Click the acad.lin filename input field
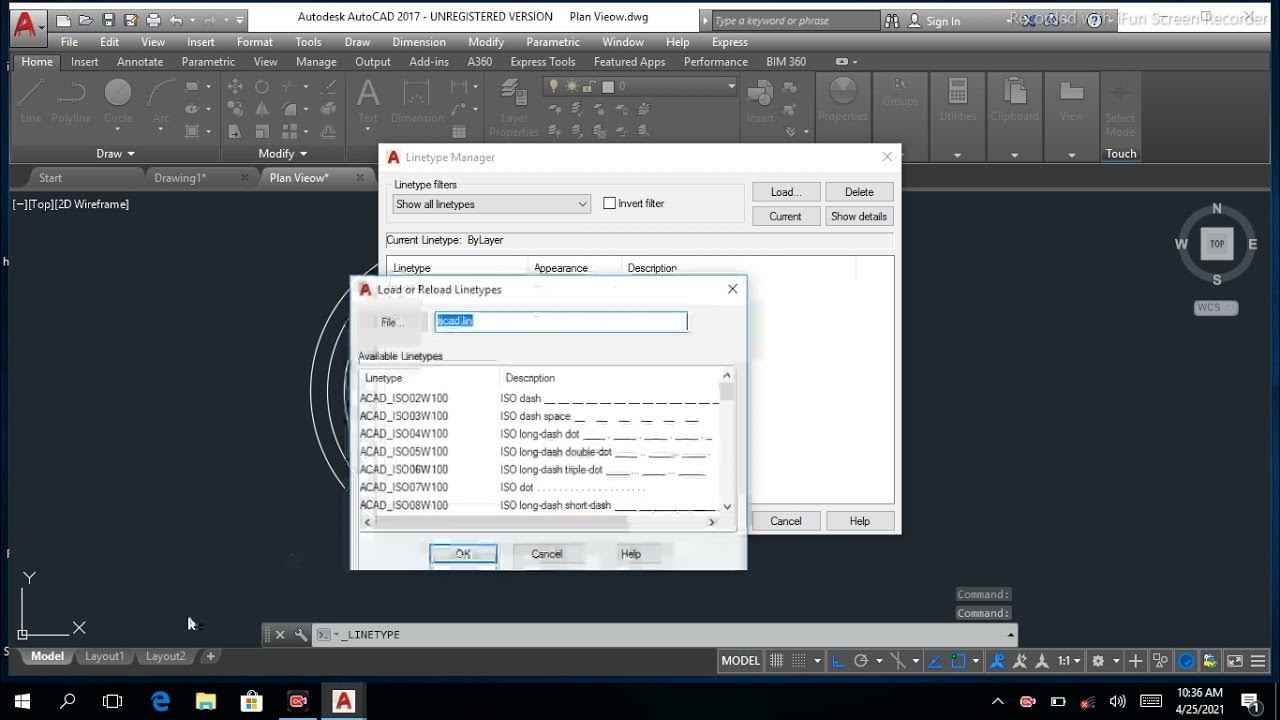Screen dimensions: 1280x720 561,321
